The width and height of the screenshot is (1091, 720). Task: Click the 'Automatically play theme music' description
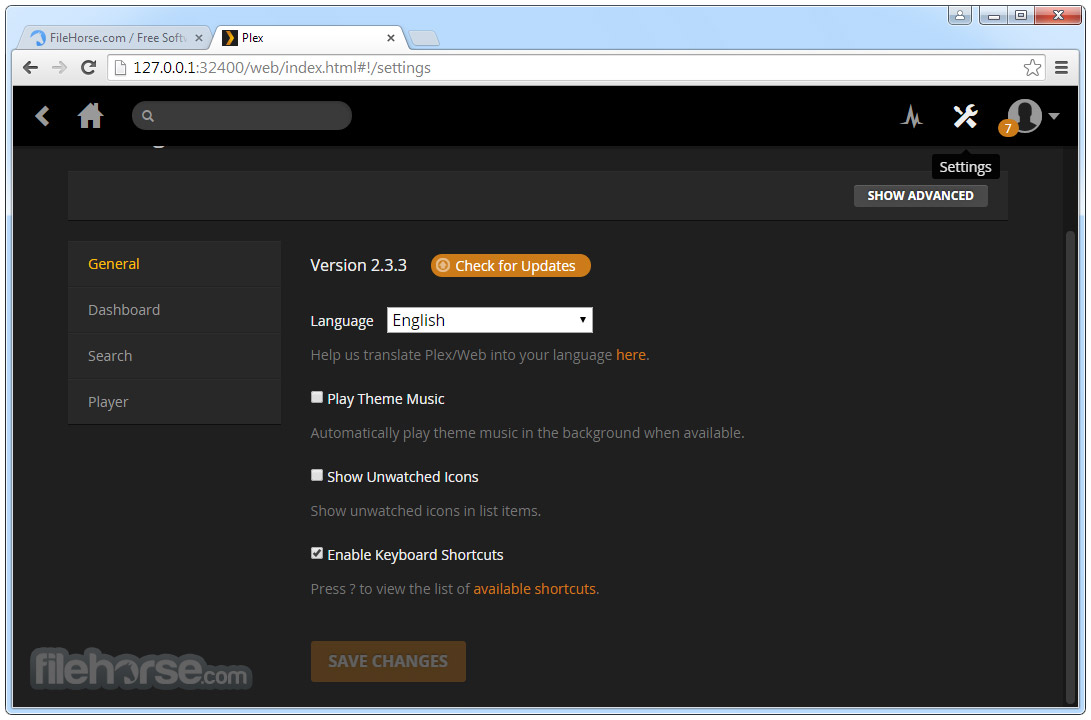coord(527,433)
